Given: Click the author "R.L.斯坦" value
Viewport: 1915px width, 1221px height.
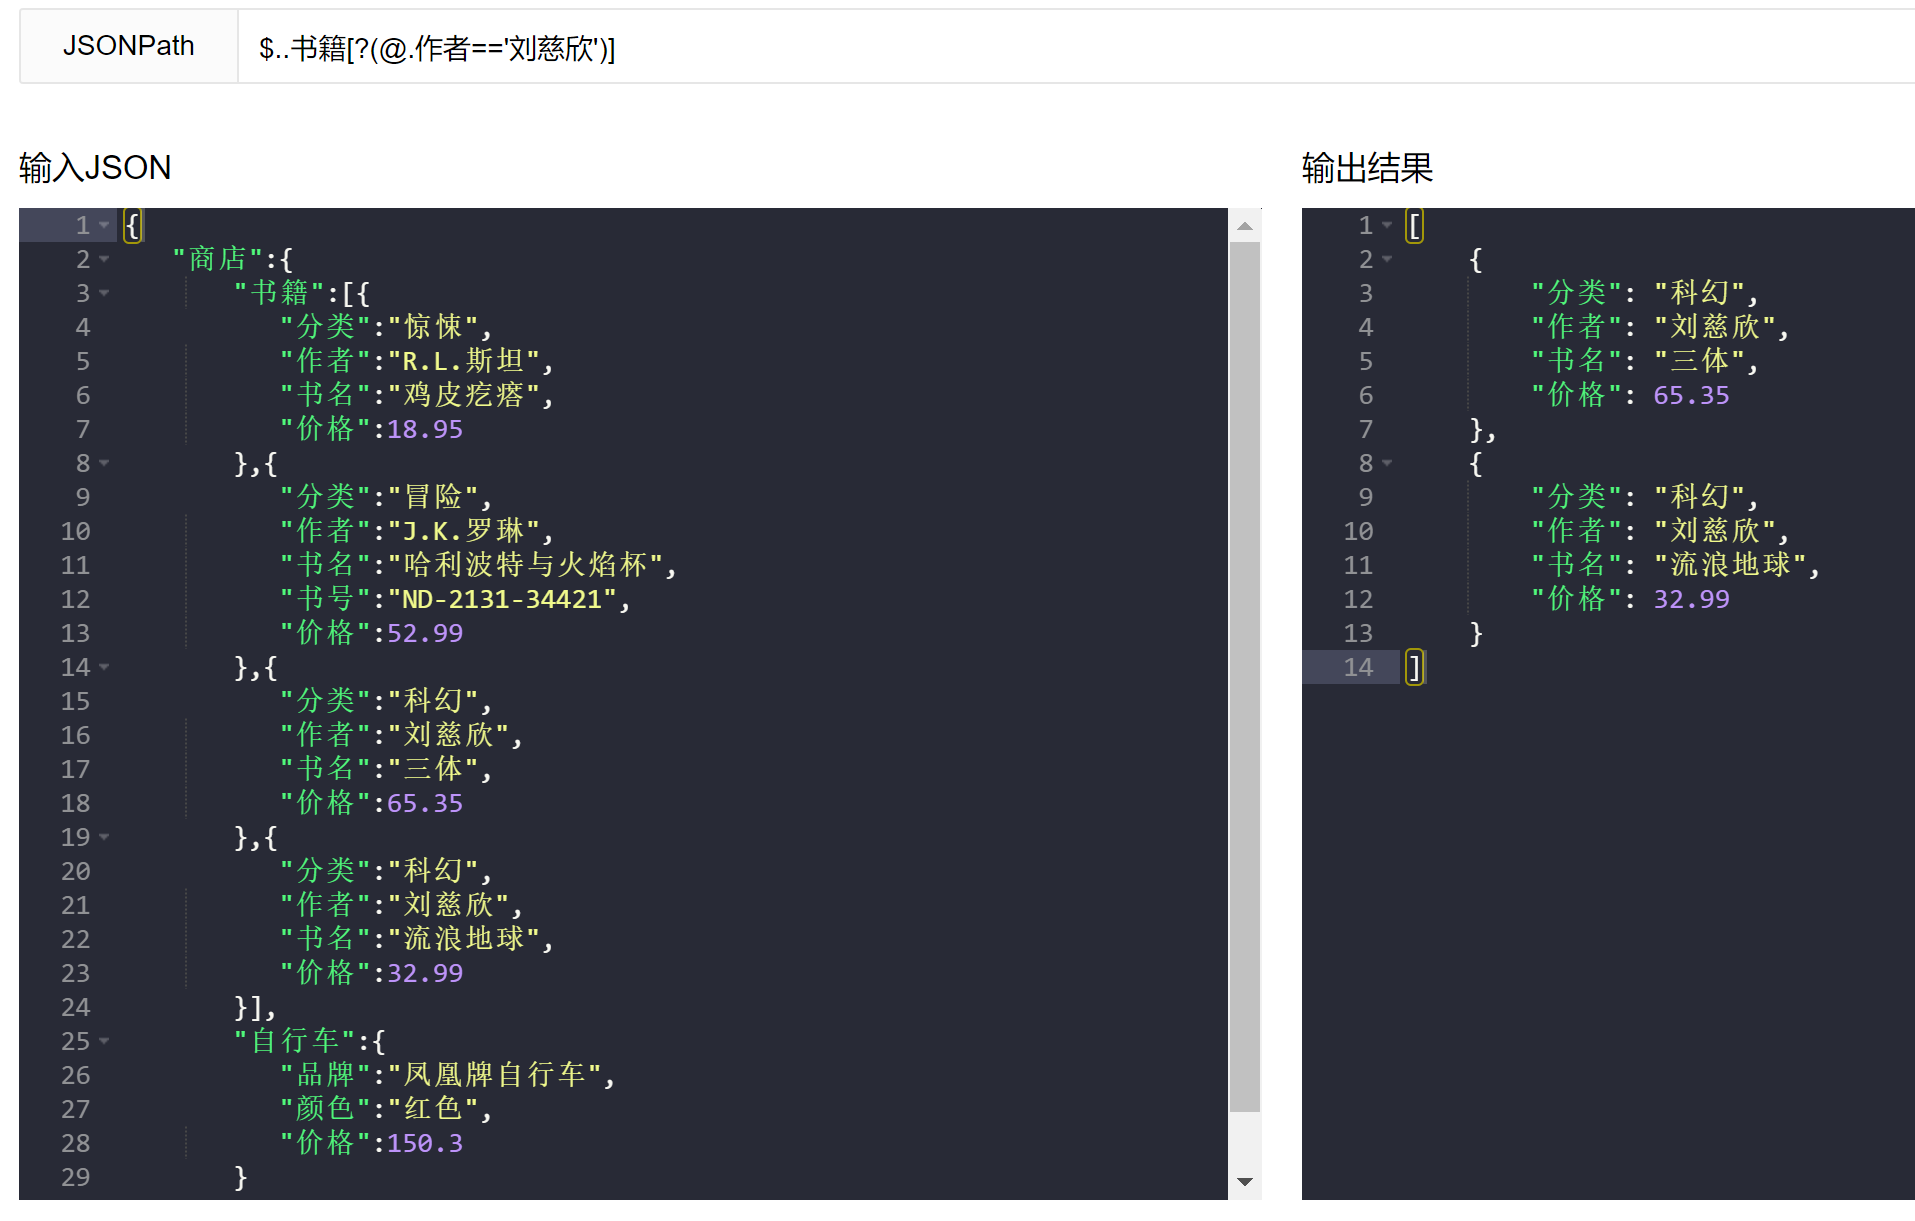Looking at the screenshot, I should click(463, 362).
